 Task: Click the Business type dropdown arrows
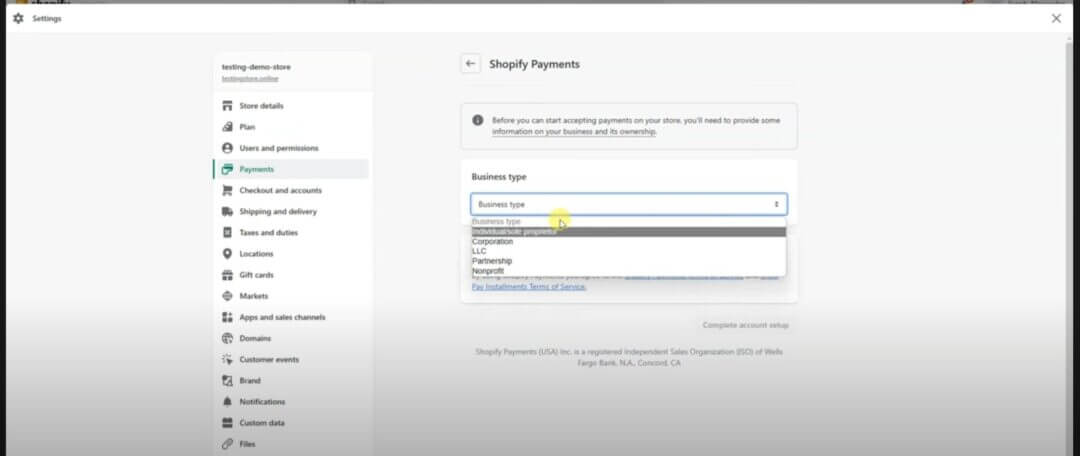pyautogui.click(x=776, y=205)
